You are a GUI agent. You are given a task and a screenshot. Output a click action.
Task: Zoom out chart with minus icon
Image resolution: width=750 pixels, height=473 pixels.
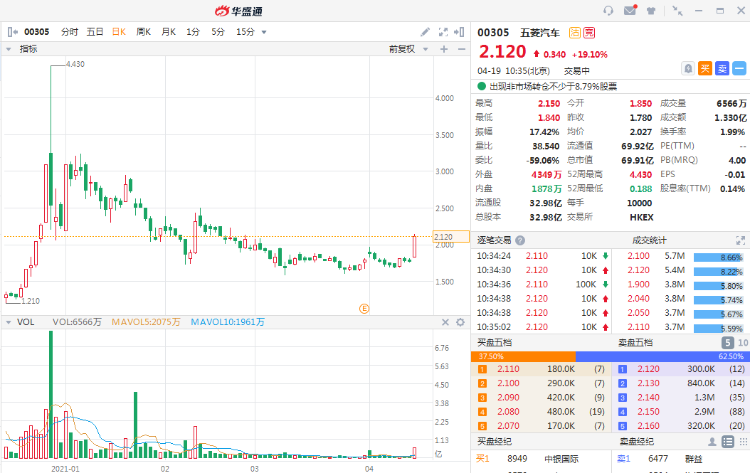coord(461,49)
